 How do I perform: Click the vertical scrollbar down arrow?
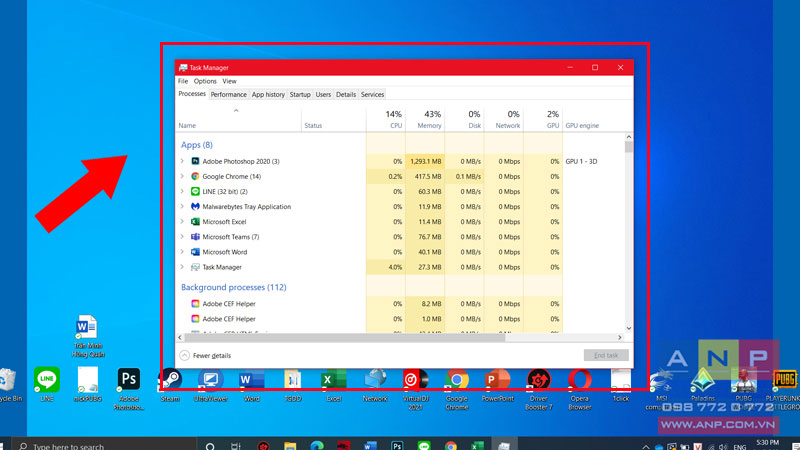pyautogui.click(x=629, y=329)
